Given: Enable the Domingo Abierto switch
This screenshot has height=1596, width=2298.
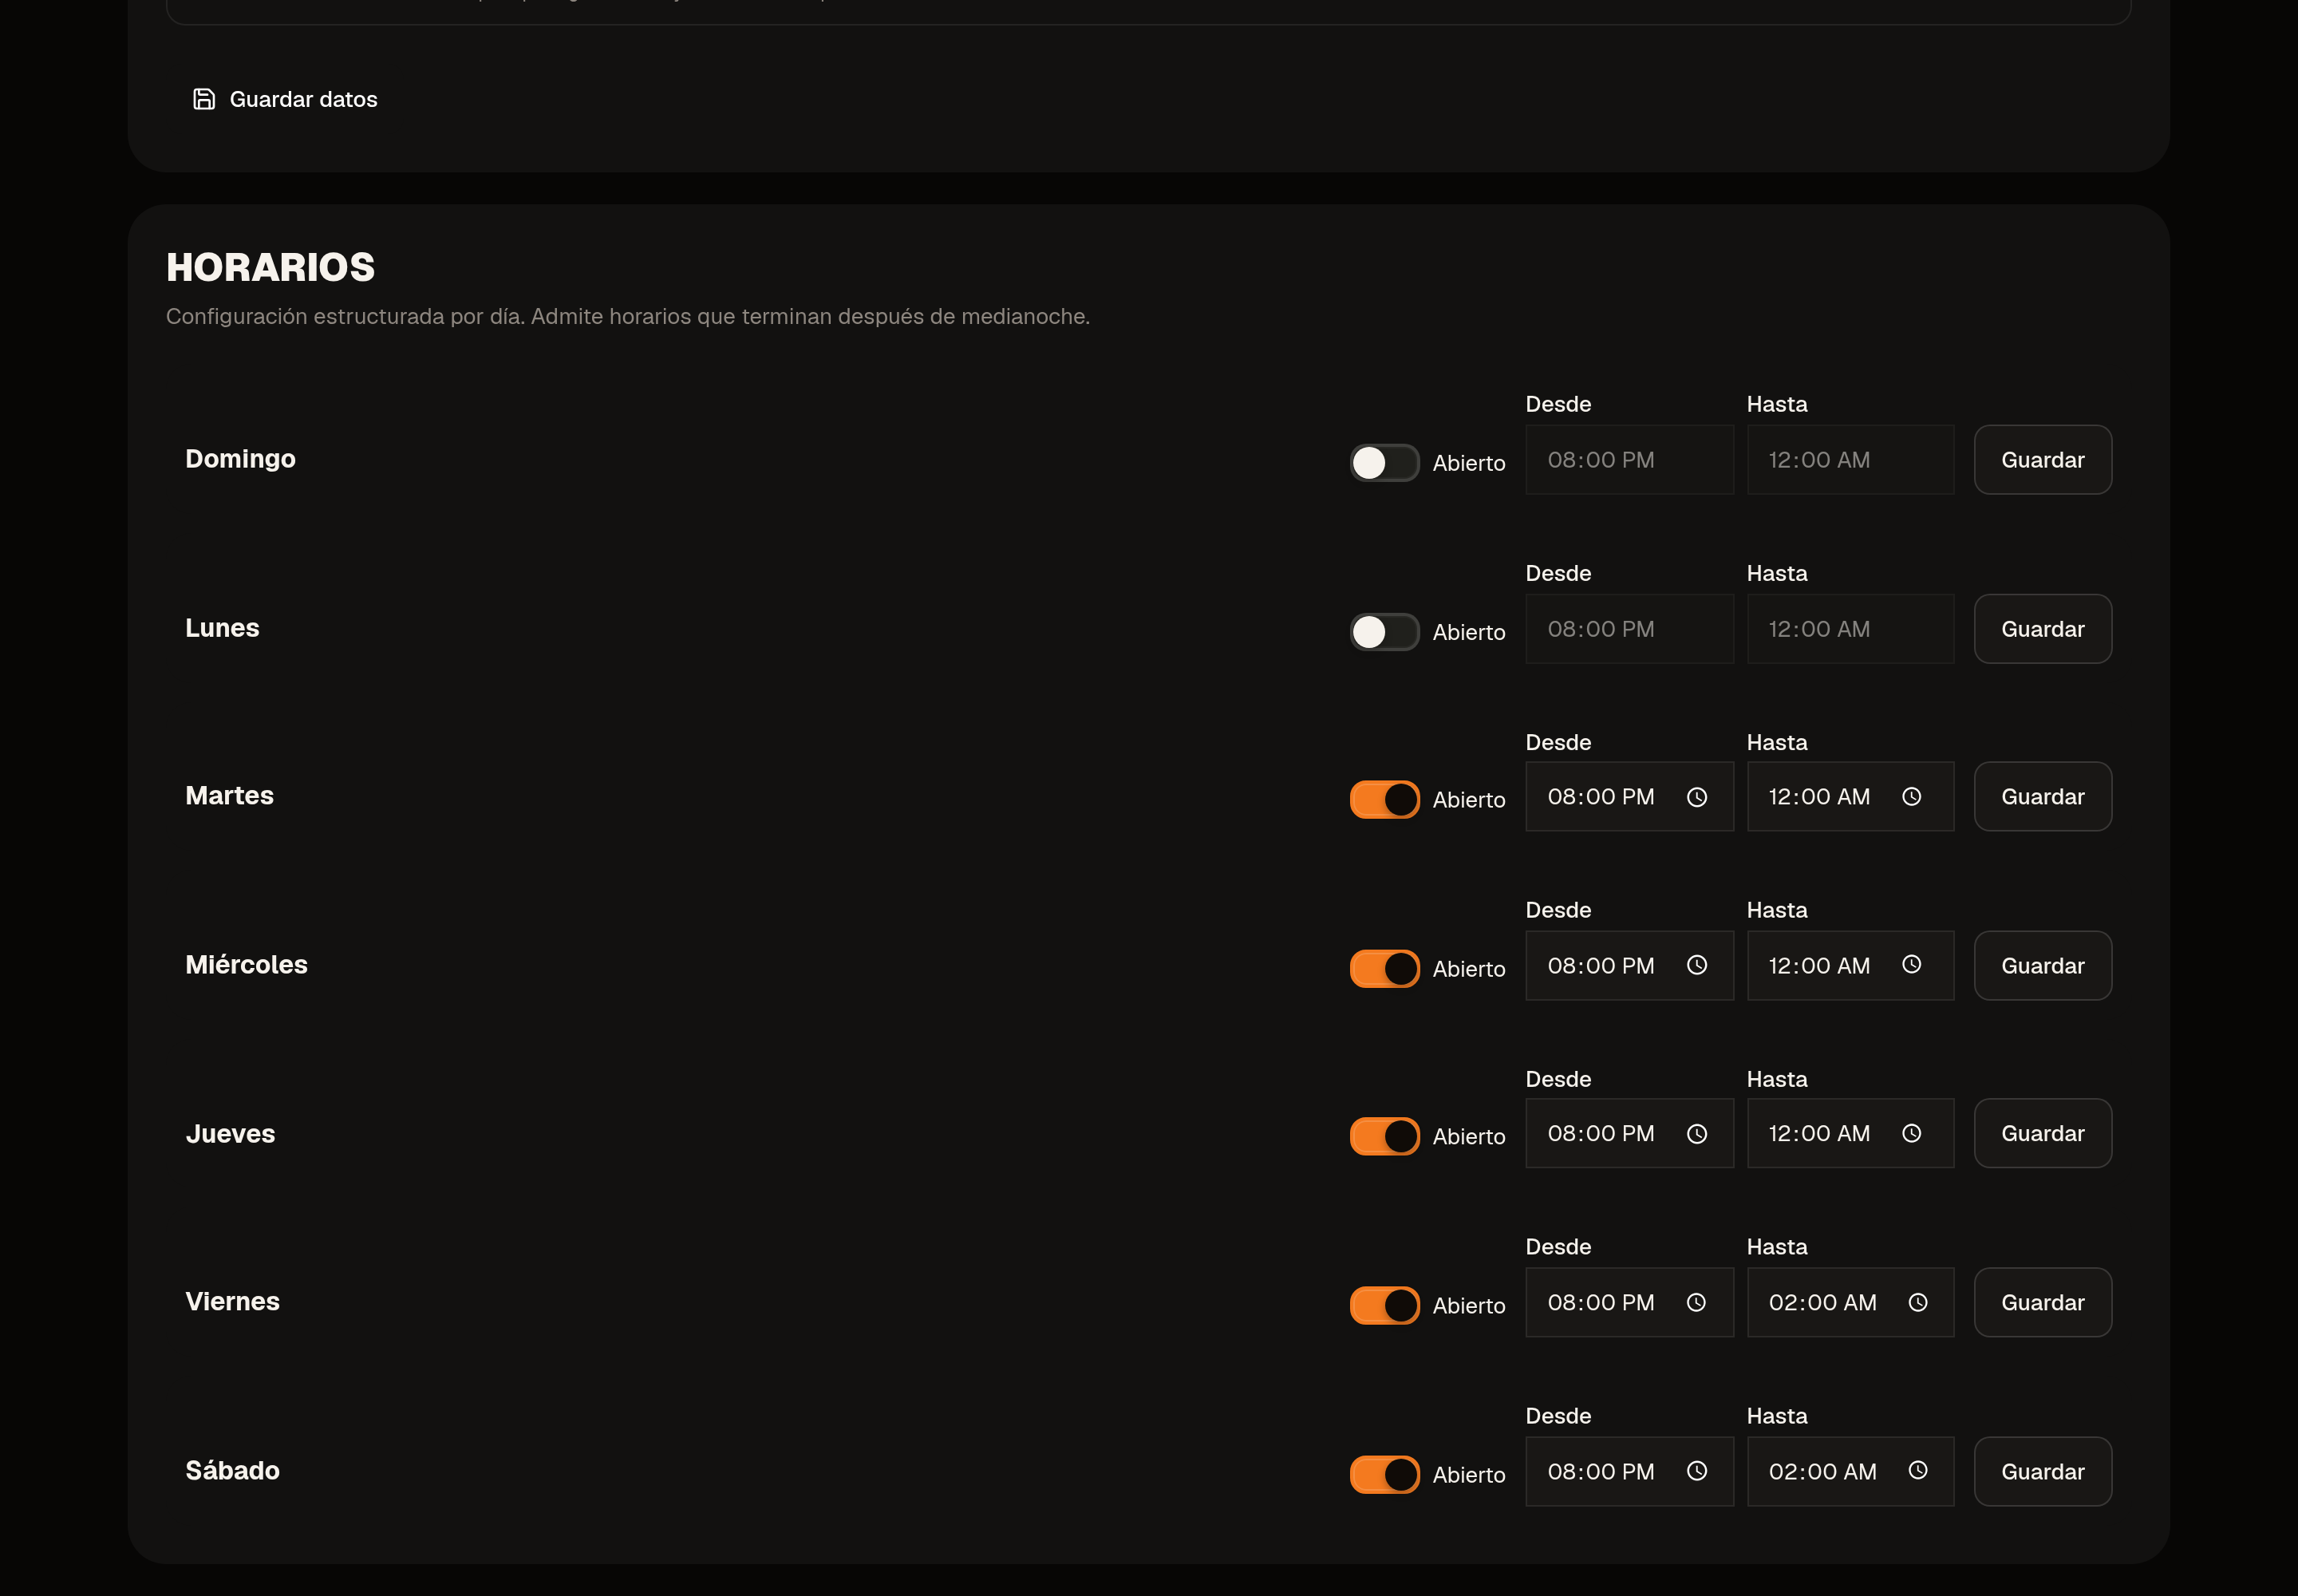Looking at the screenshot, I should click(1384, 463).
